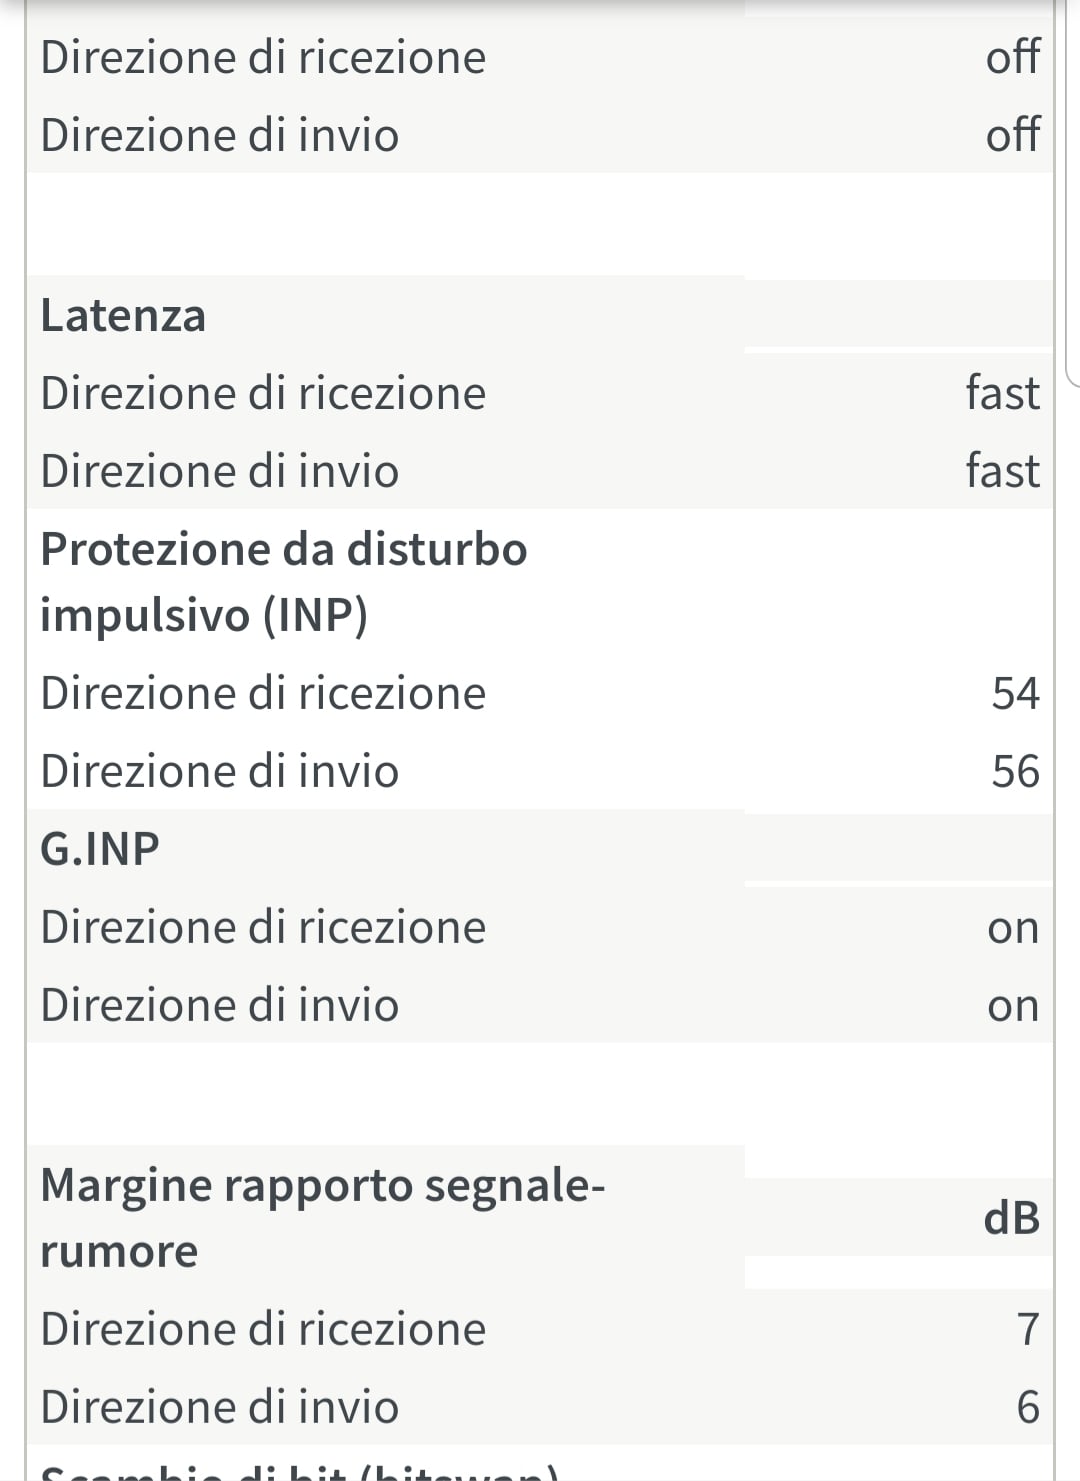Click the dB unit label

coord(1012,1218)
